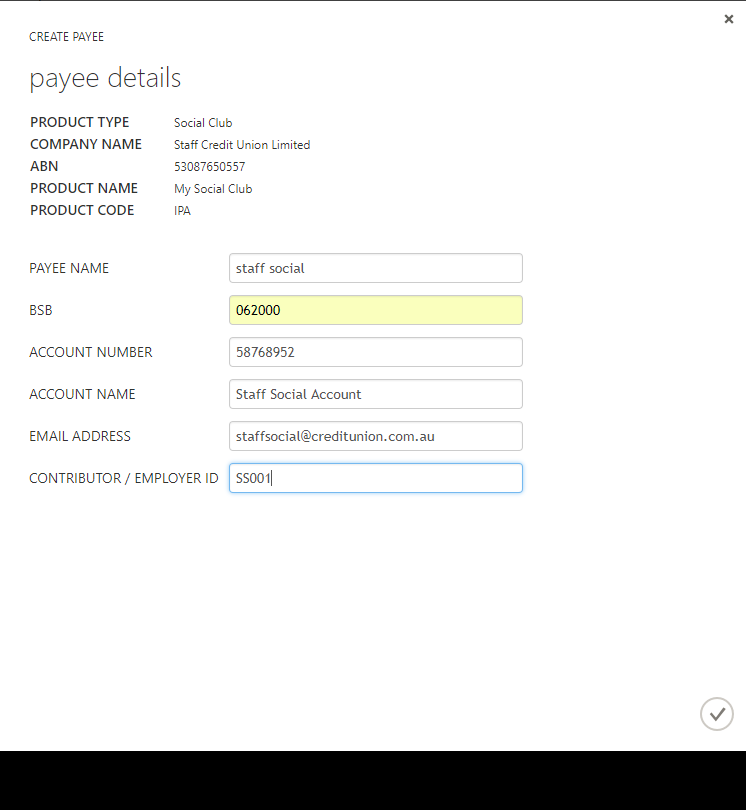Screen dimensions: 746x810
Task: Click the My Social Club product name
Action: pyautogui.click(x=213, y=189)
